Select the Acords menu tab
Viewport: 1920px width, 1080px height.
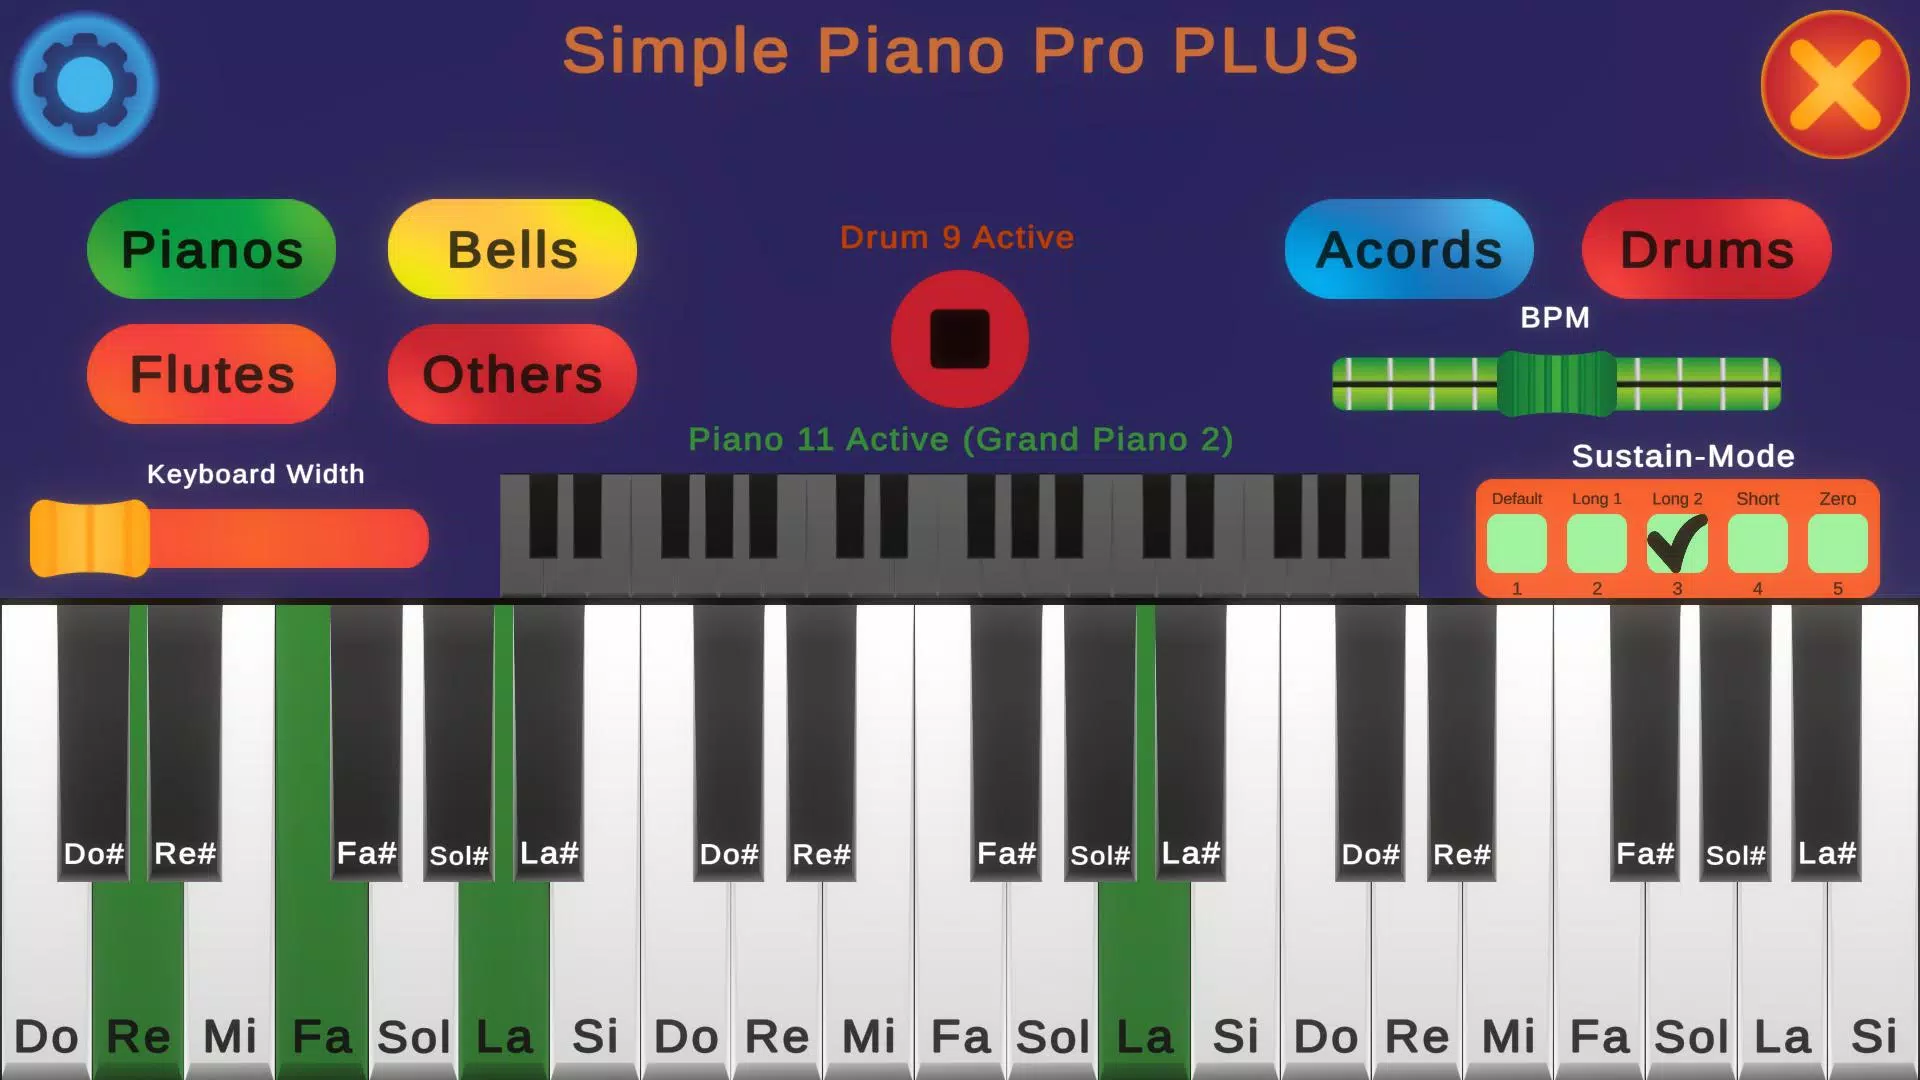pos(1410,248)
